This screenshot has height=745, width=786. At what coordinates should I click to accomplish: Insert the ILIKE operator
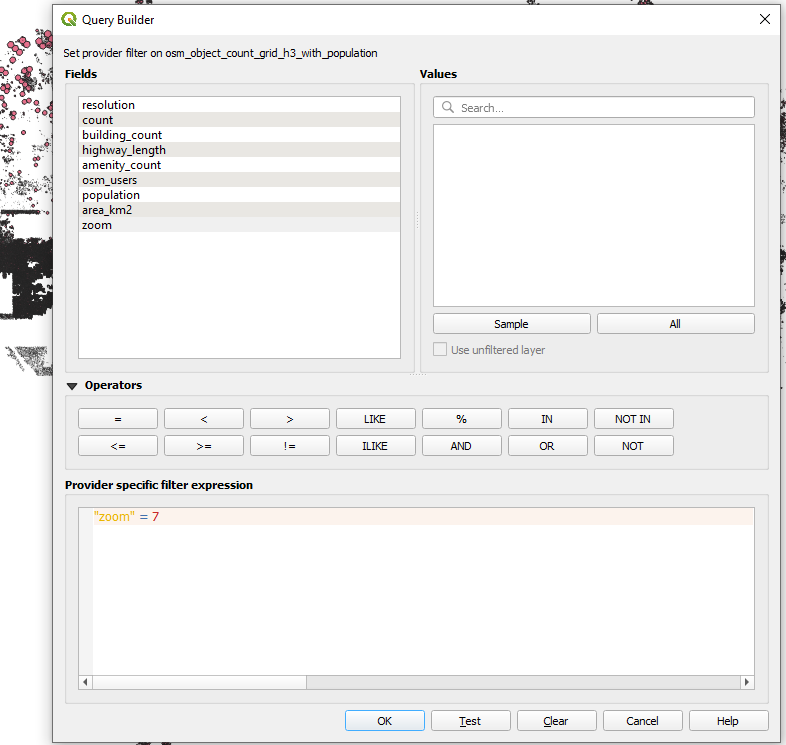[x=375, y=446]
